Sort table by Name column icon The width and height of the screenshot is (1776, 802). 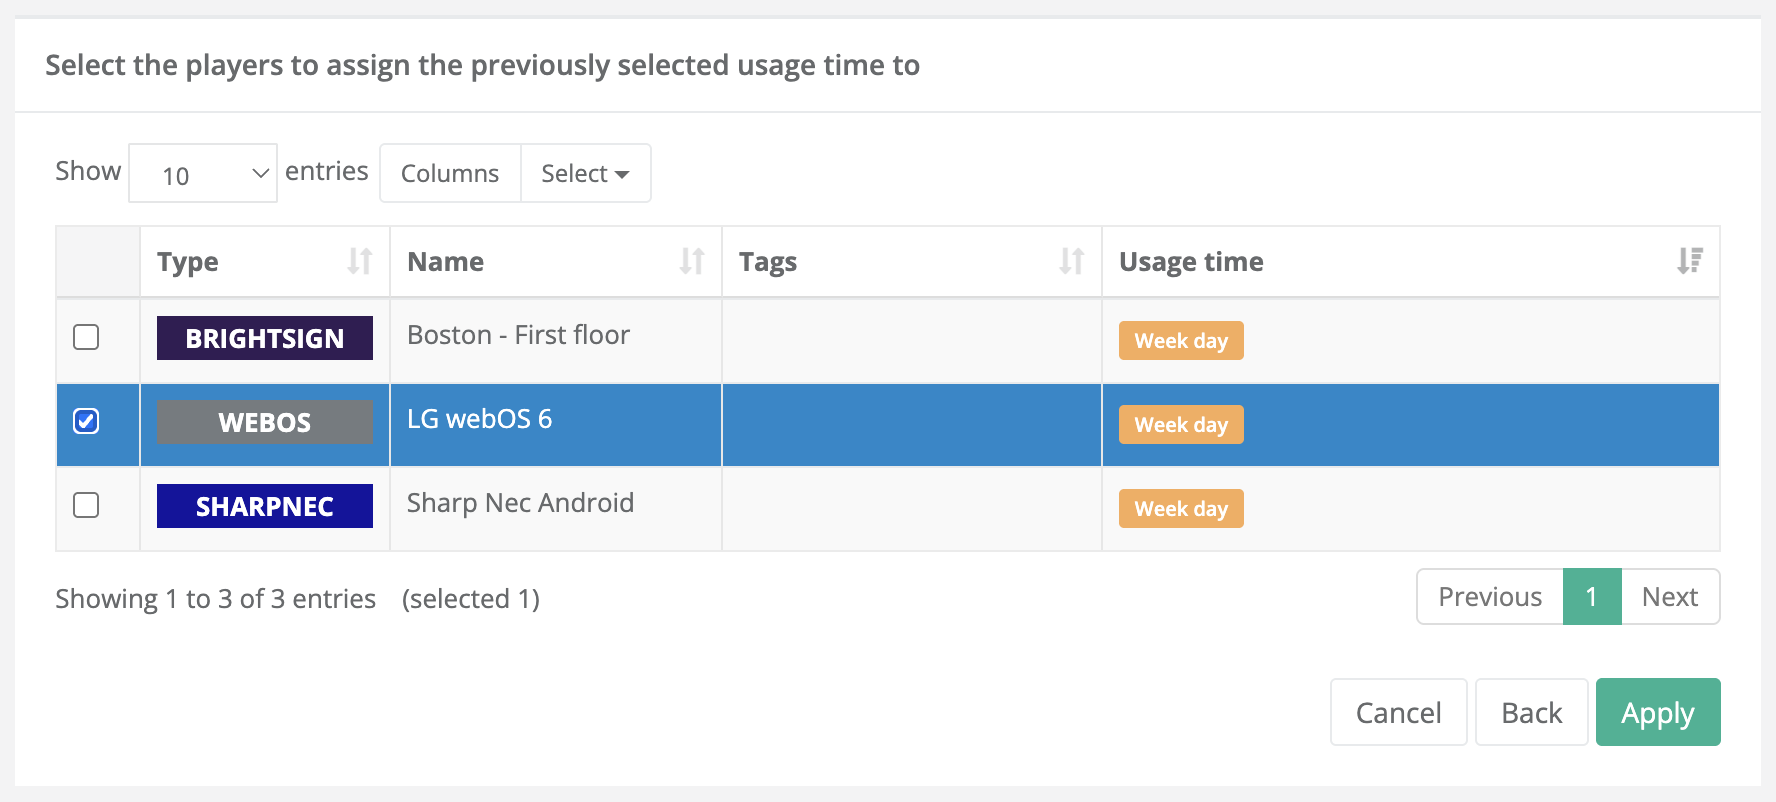coord(691,261)
